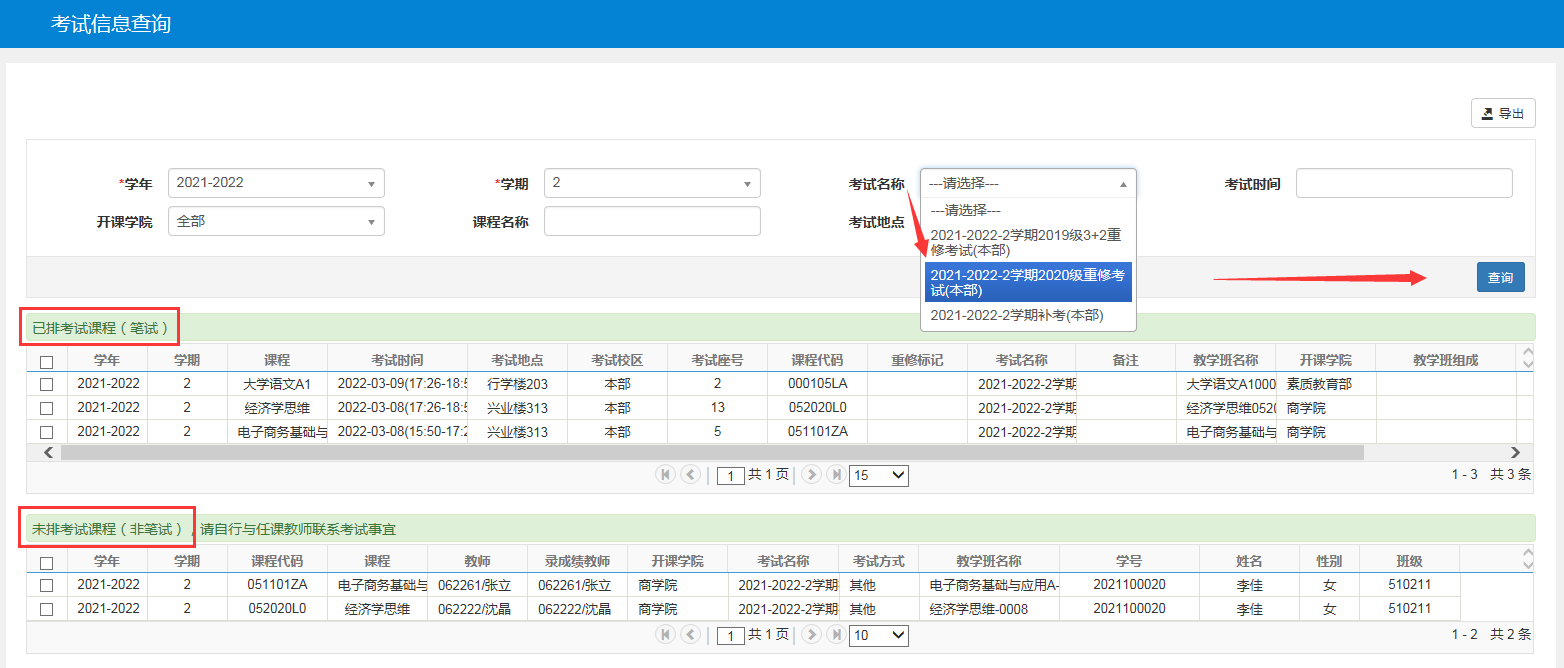Click the last-page icon in upper pager
This screenshot has width=1564, height=668.
click(836, 475)
